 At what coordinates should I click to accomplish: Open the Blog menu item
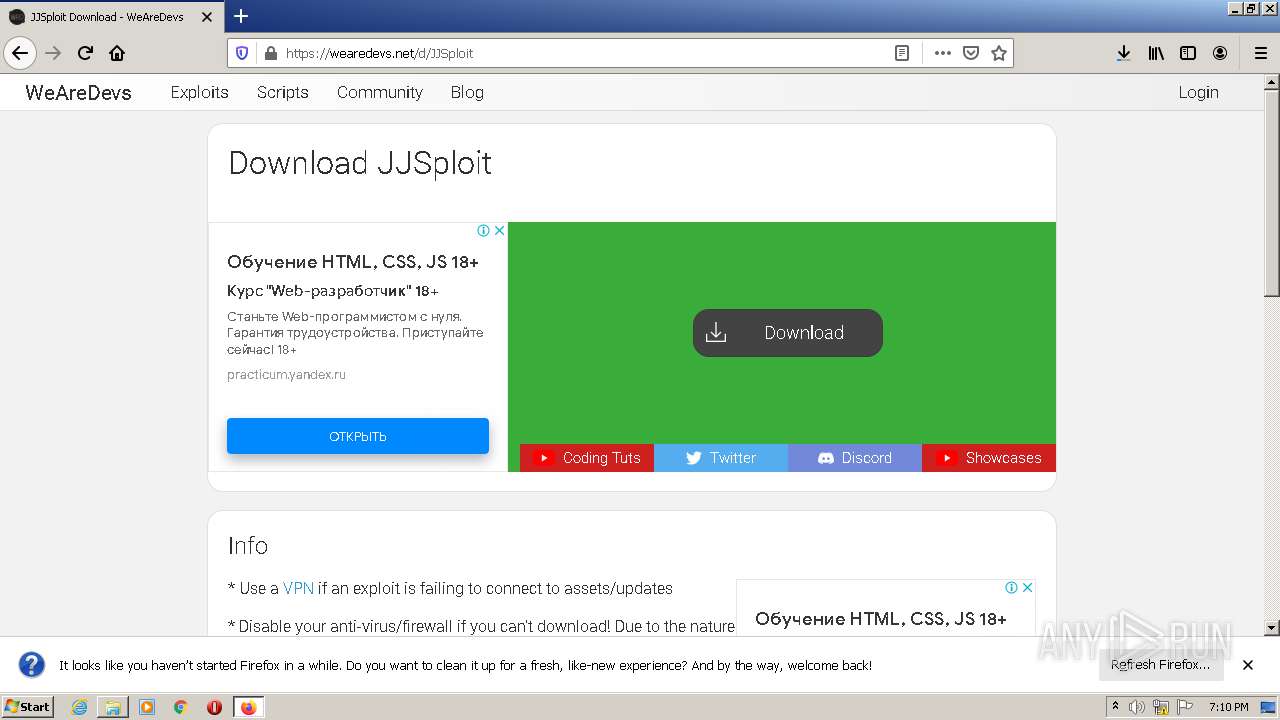click(467, 92)
